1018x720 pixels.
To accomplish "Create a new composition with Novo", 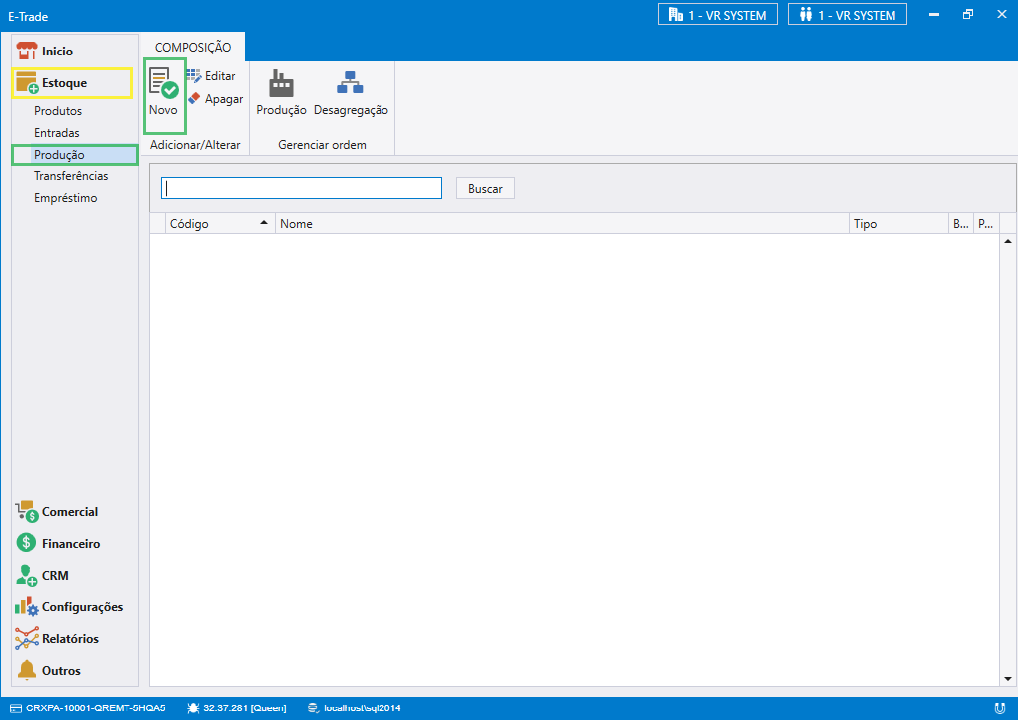I will click(x=164, y=93).
